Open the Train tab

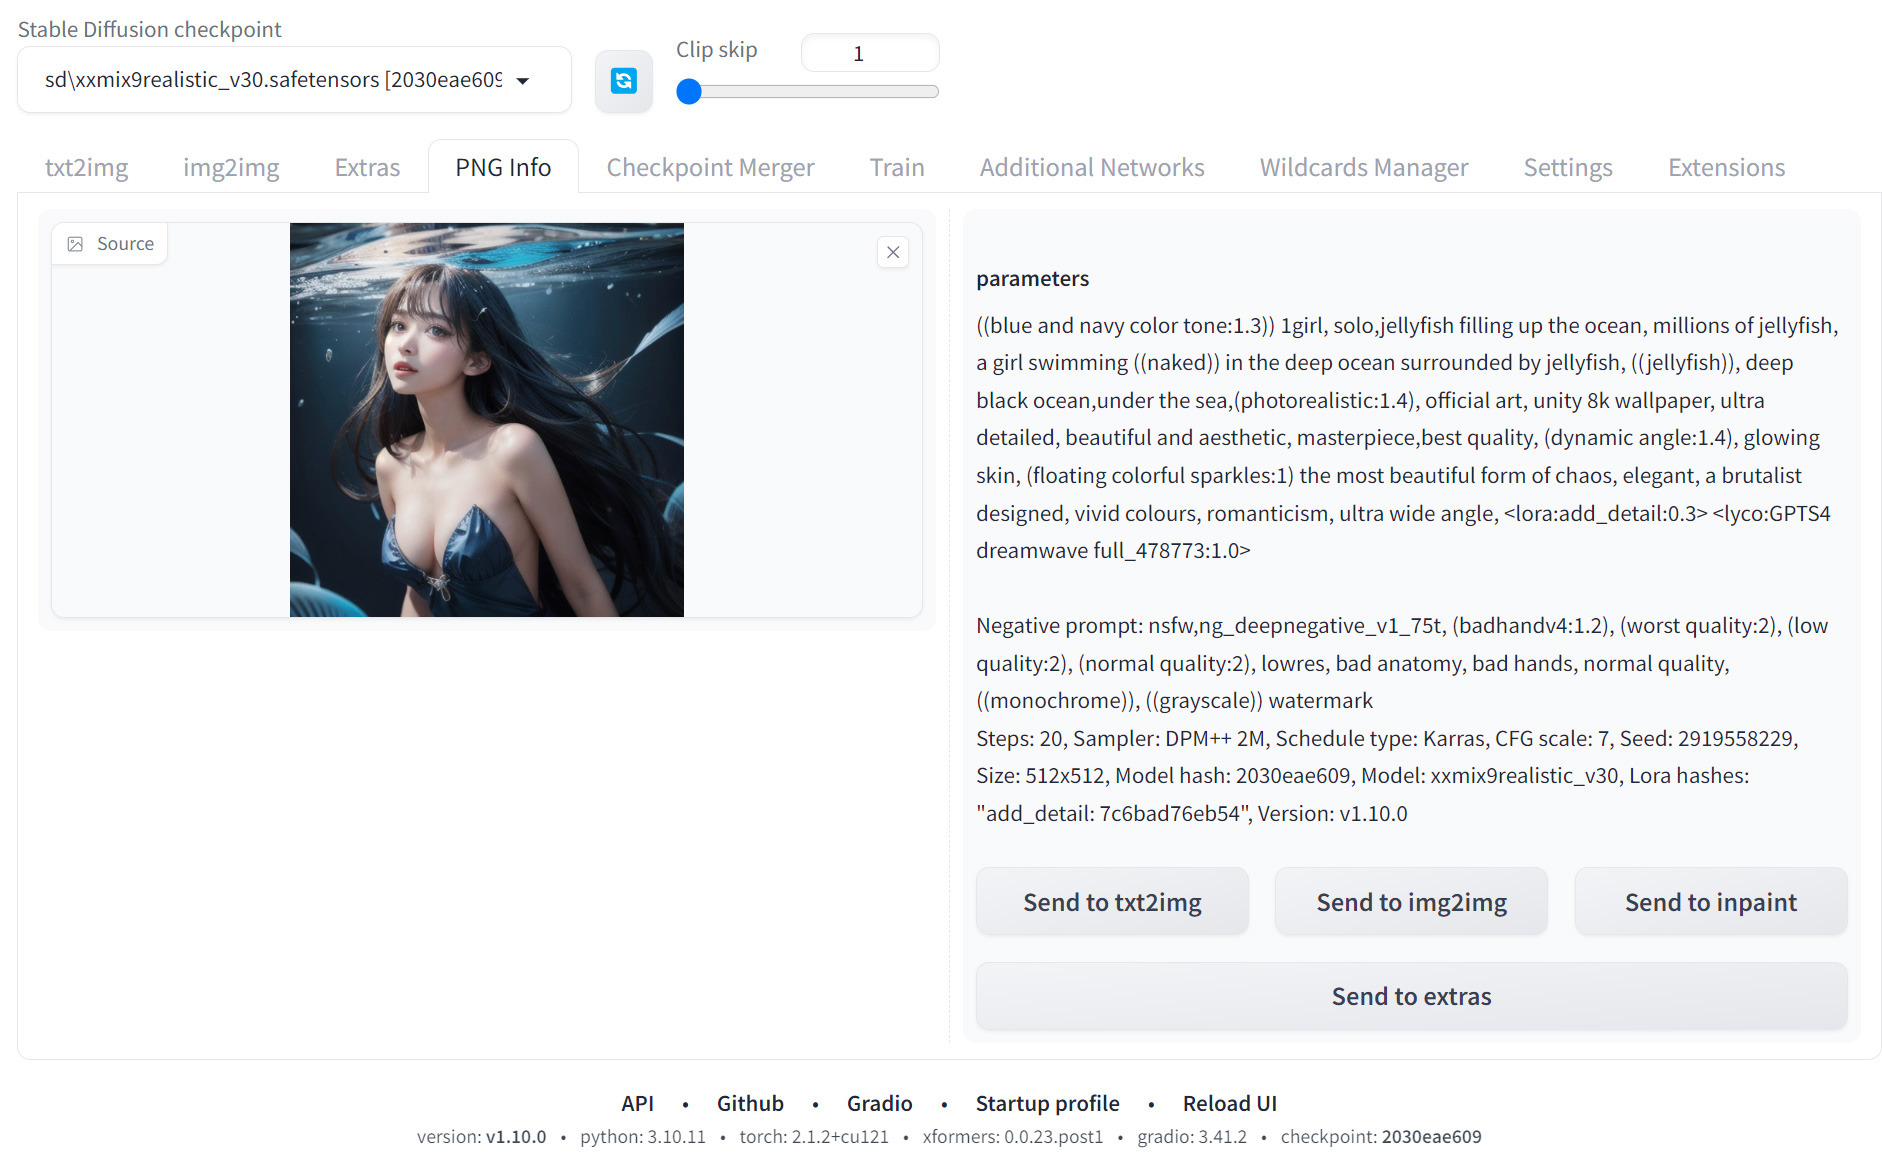(896, 167)
